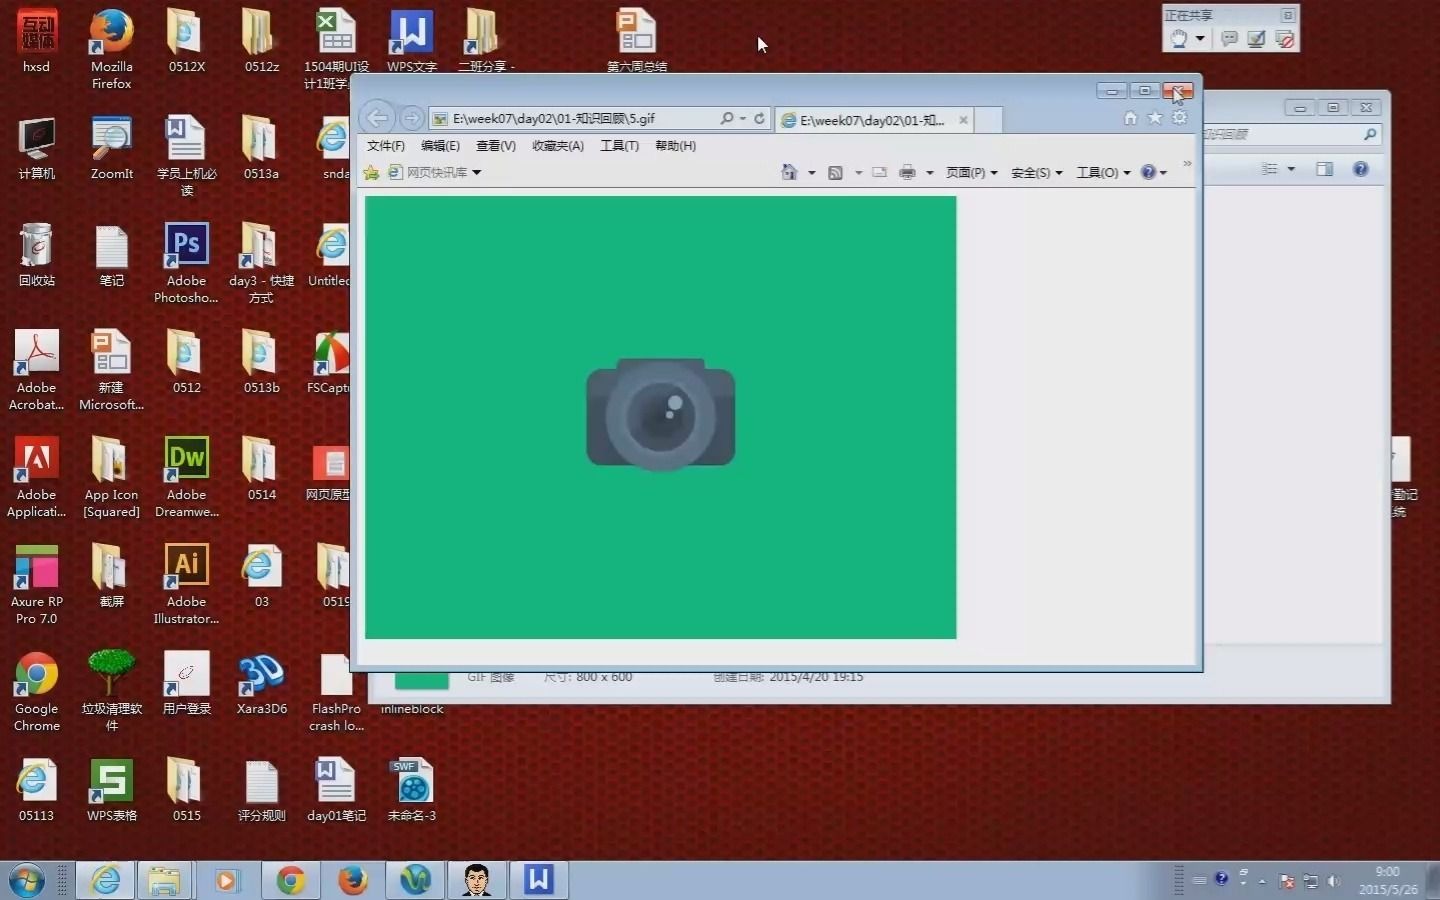Open Explorer window help icon behind

point(1360,169)
